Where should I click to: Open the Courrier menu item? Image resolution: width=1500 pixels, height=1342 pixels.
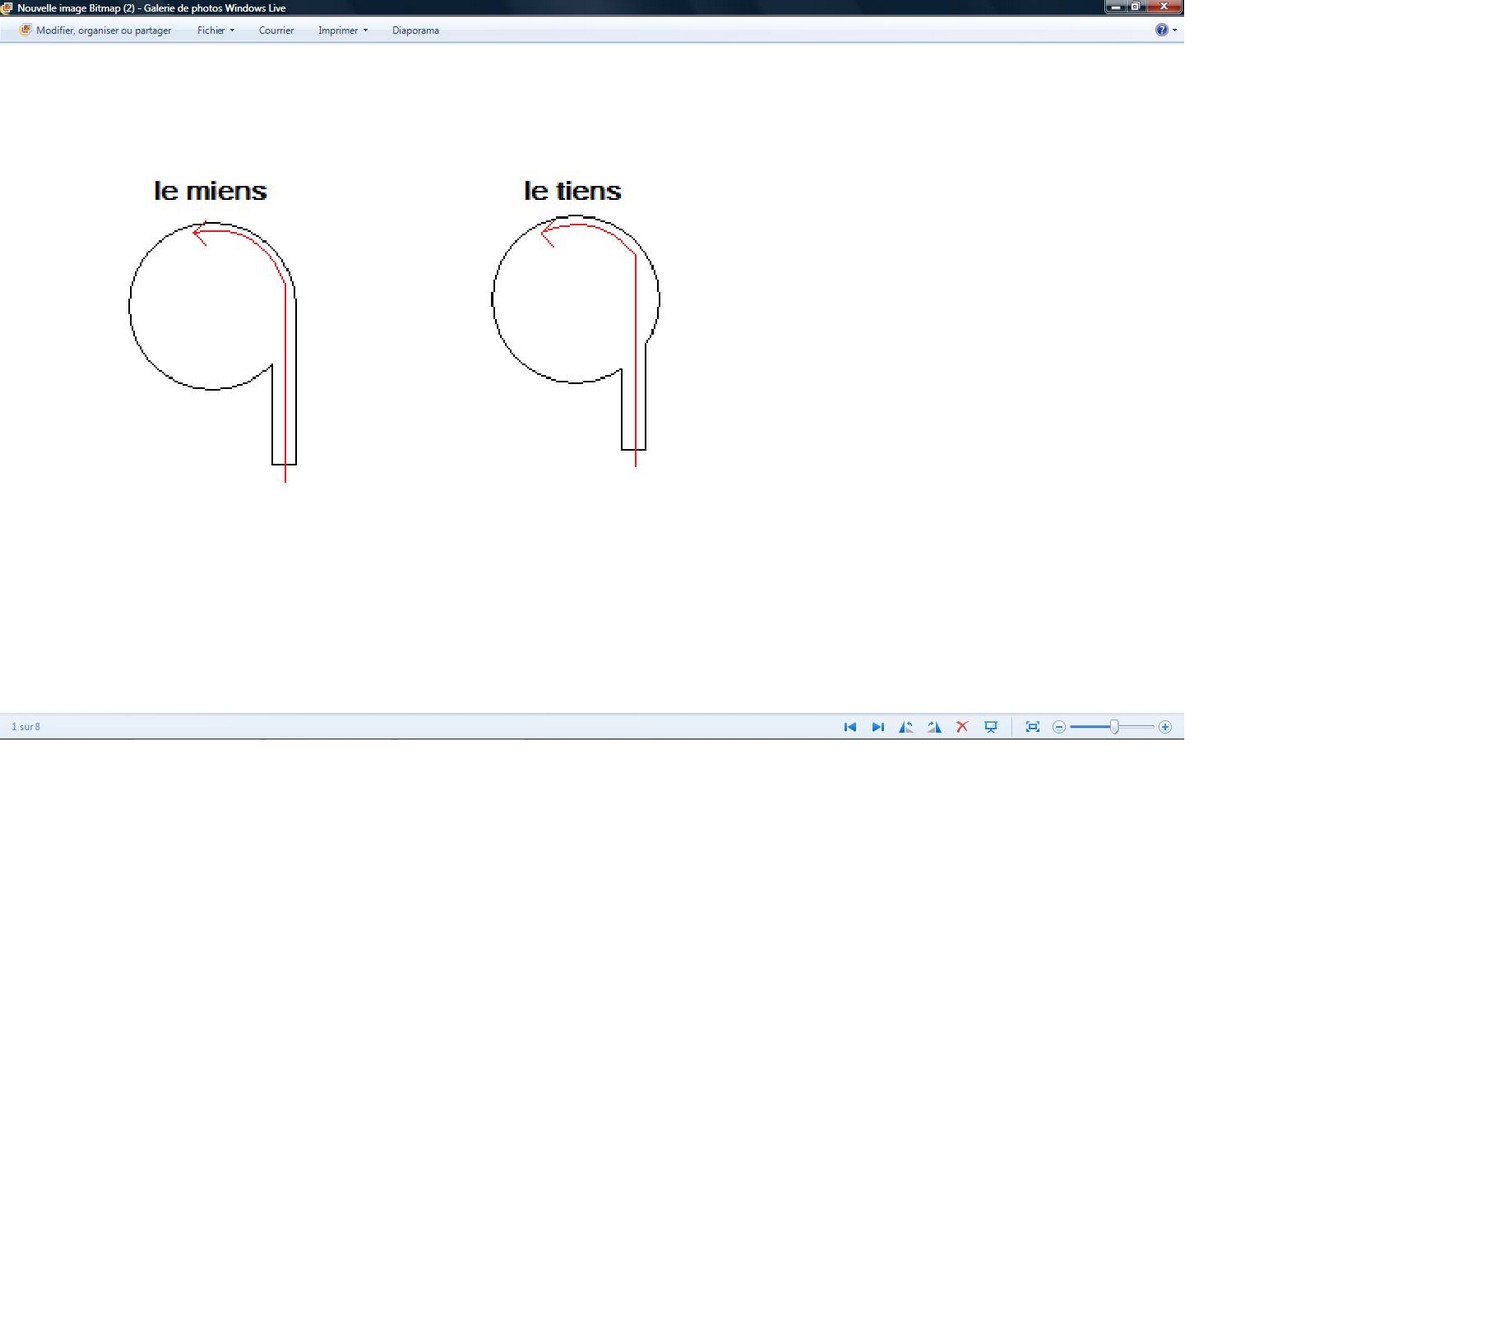[276, 30]
